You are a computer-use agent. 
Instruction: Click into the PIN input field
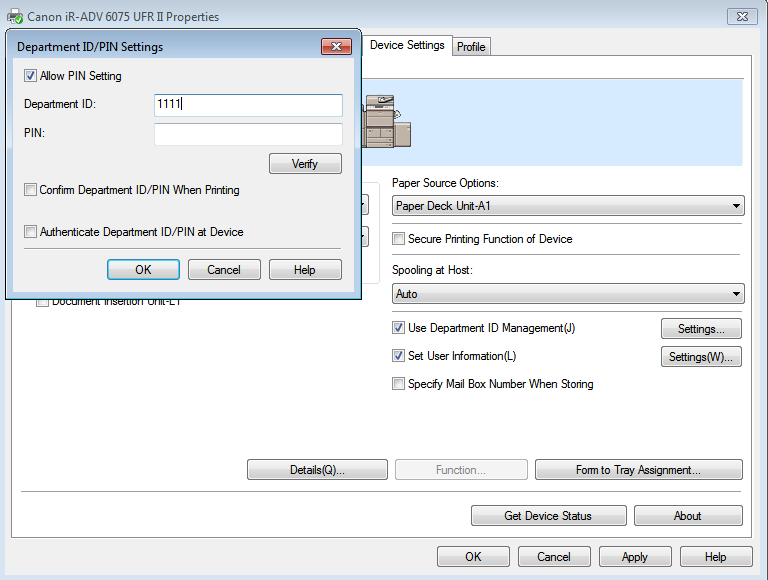(248, 134)
